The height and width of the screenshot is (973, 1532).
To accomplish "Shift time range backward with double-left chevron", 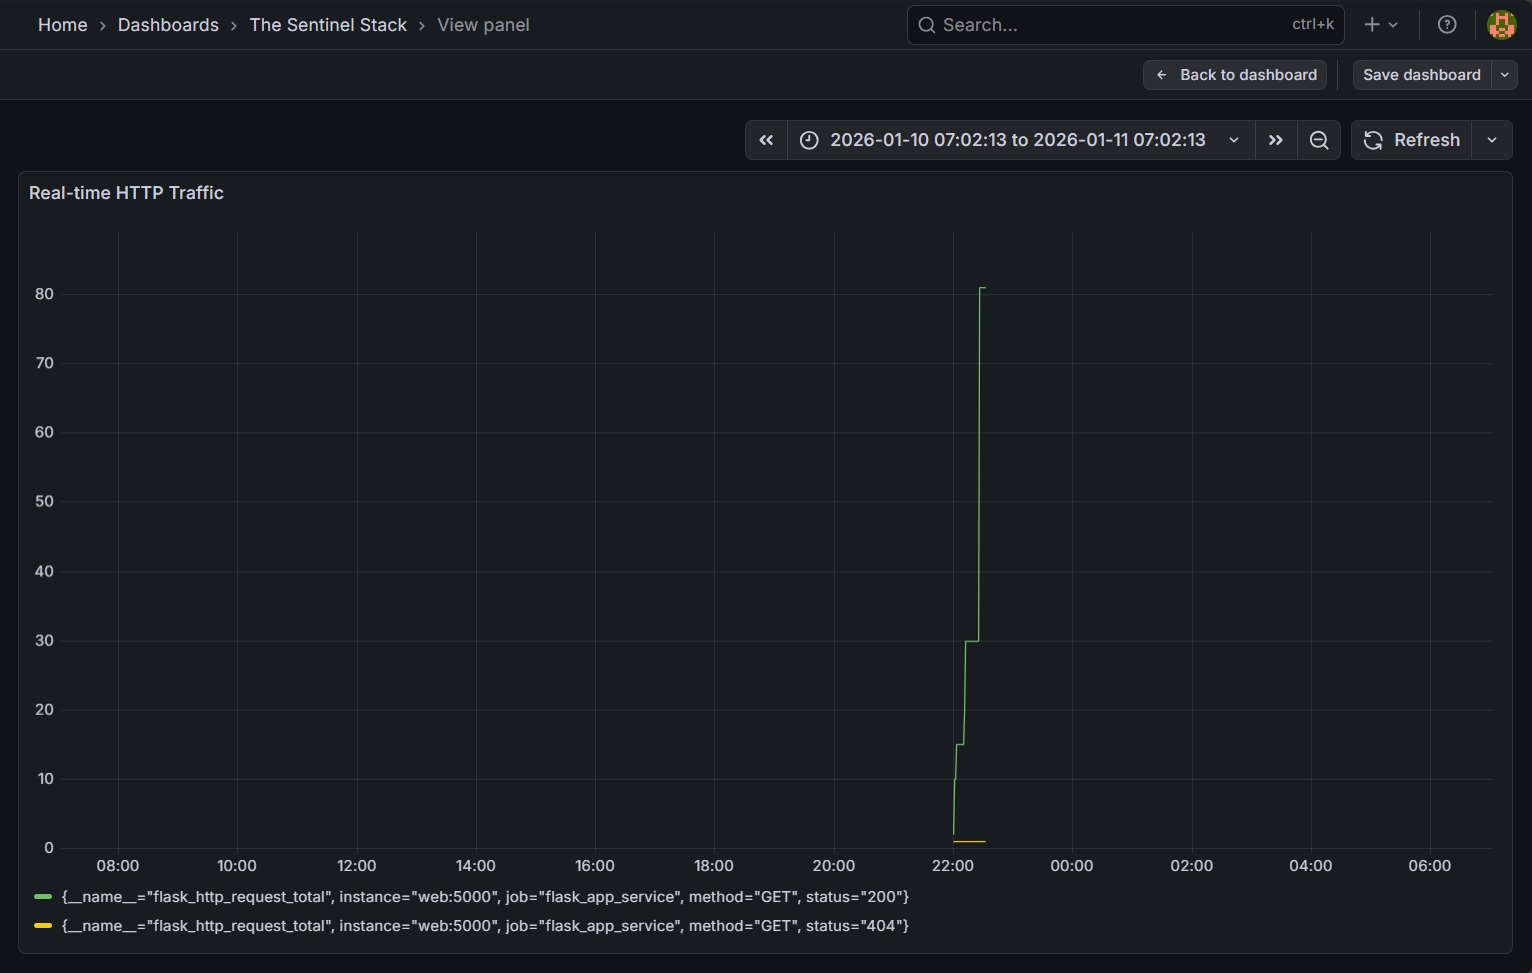I will tap(766, 140).
